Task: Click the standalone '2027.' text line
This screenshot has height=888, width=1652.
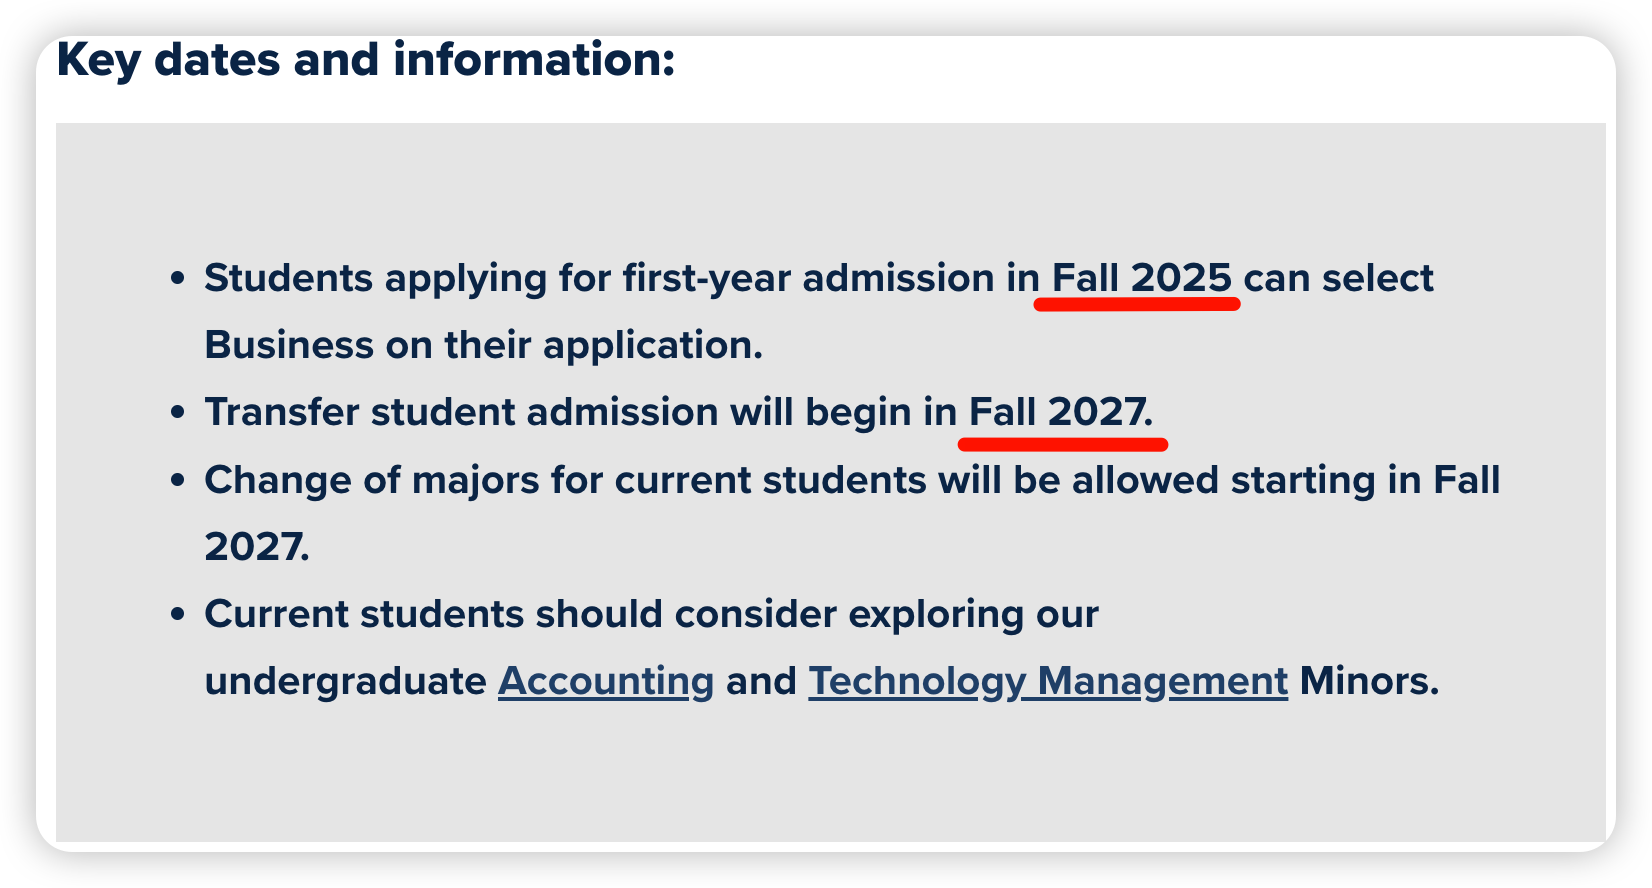Action: point(257,547)
